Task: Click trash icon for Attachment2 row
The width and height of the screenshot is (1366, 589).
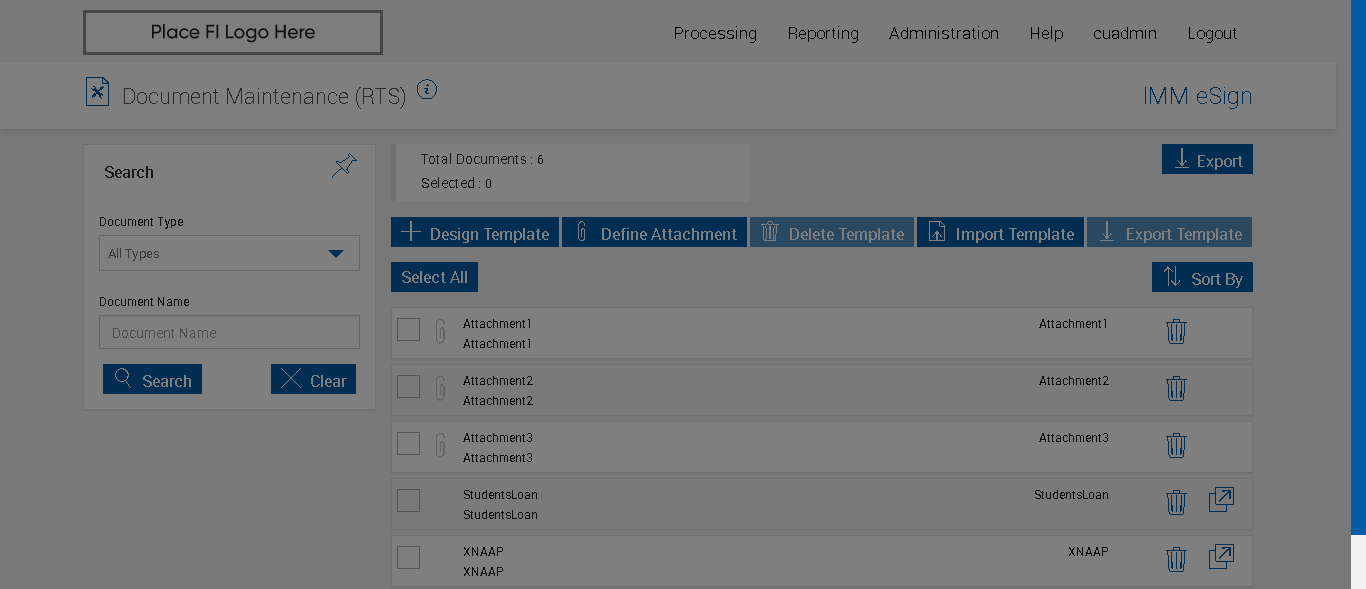Action: coord(1176,388)
